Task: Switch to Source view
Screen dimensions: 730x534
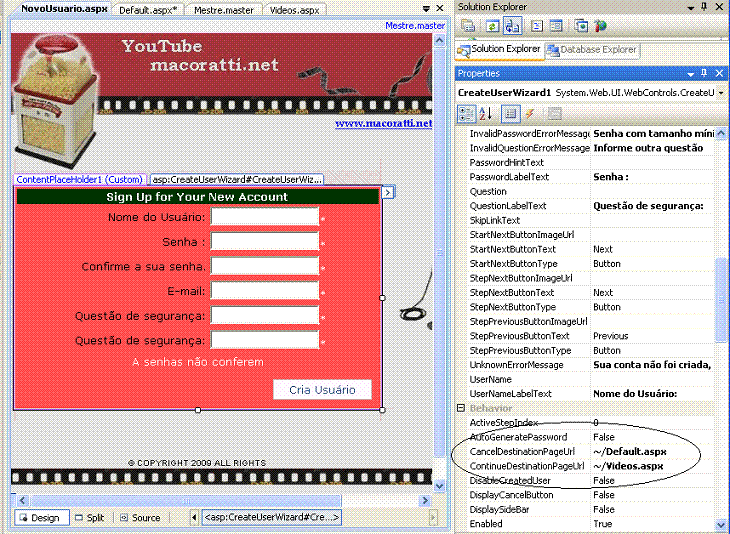Action: (x=140, y=517)
